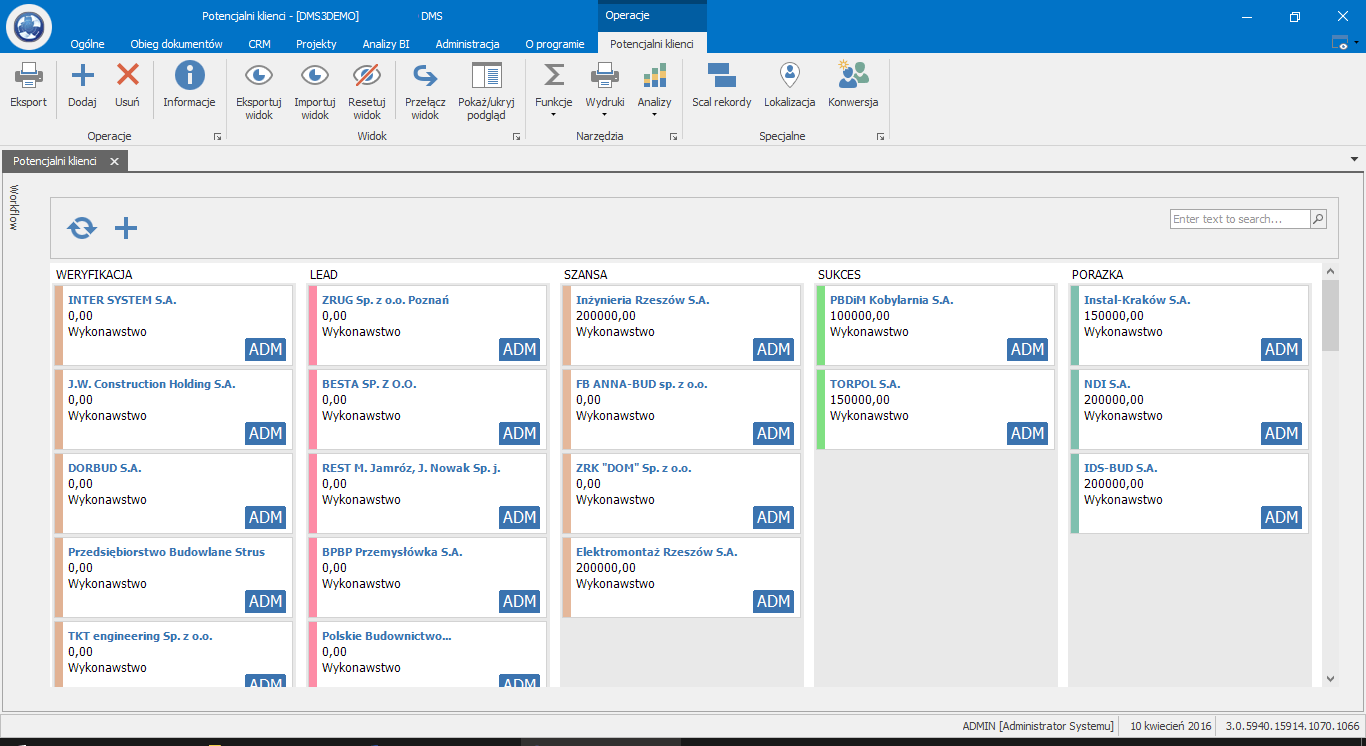Viewport: 1366px width, 746px height.
Task: Open J.W. Construction Holding S.A. card
Action: coord(173,409)
